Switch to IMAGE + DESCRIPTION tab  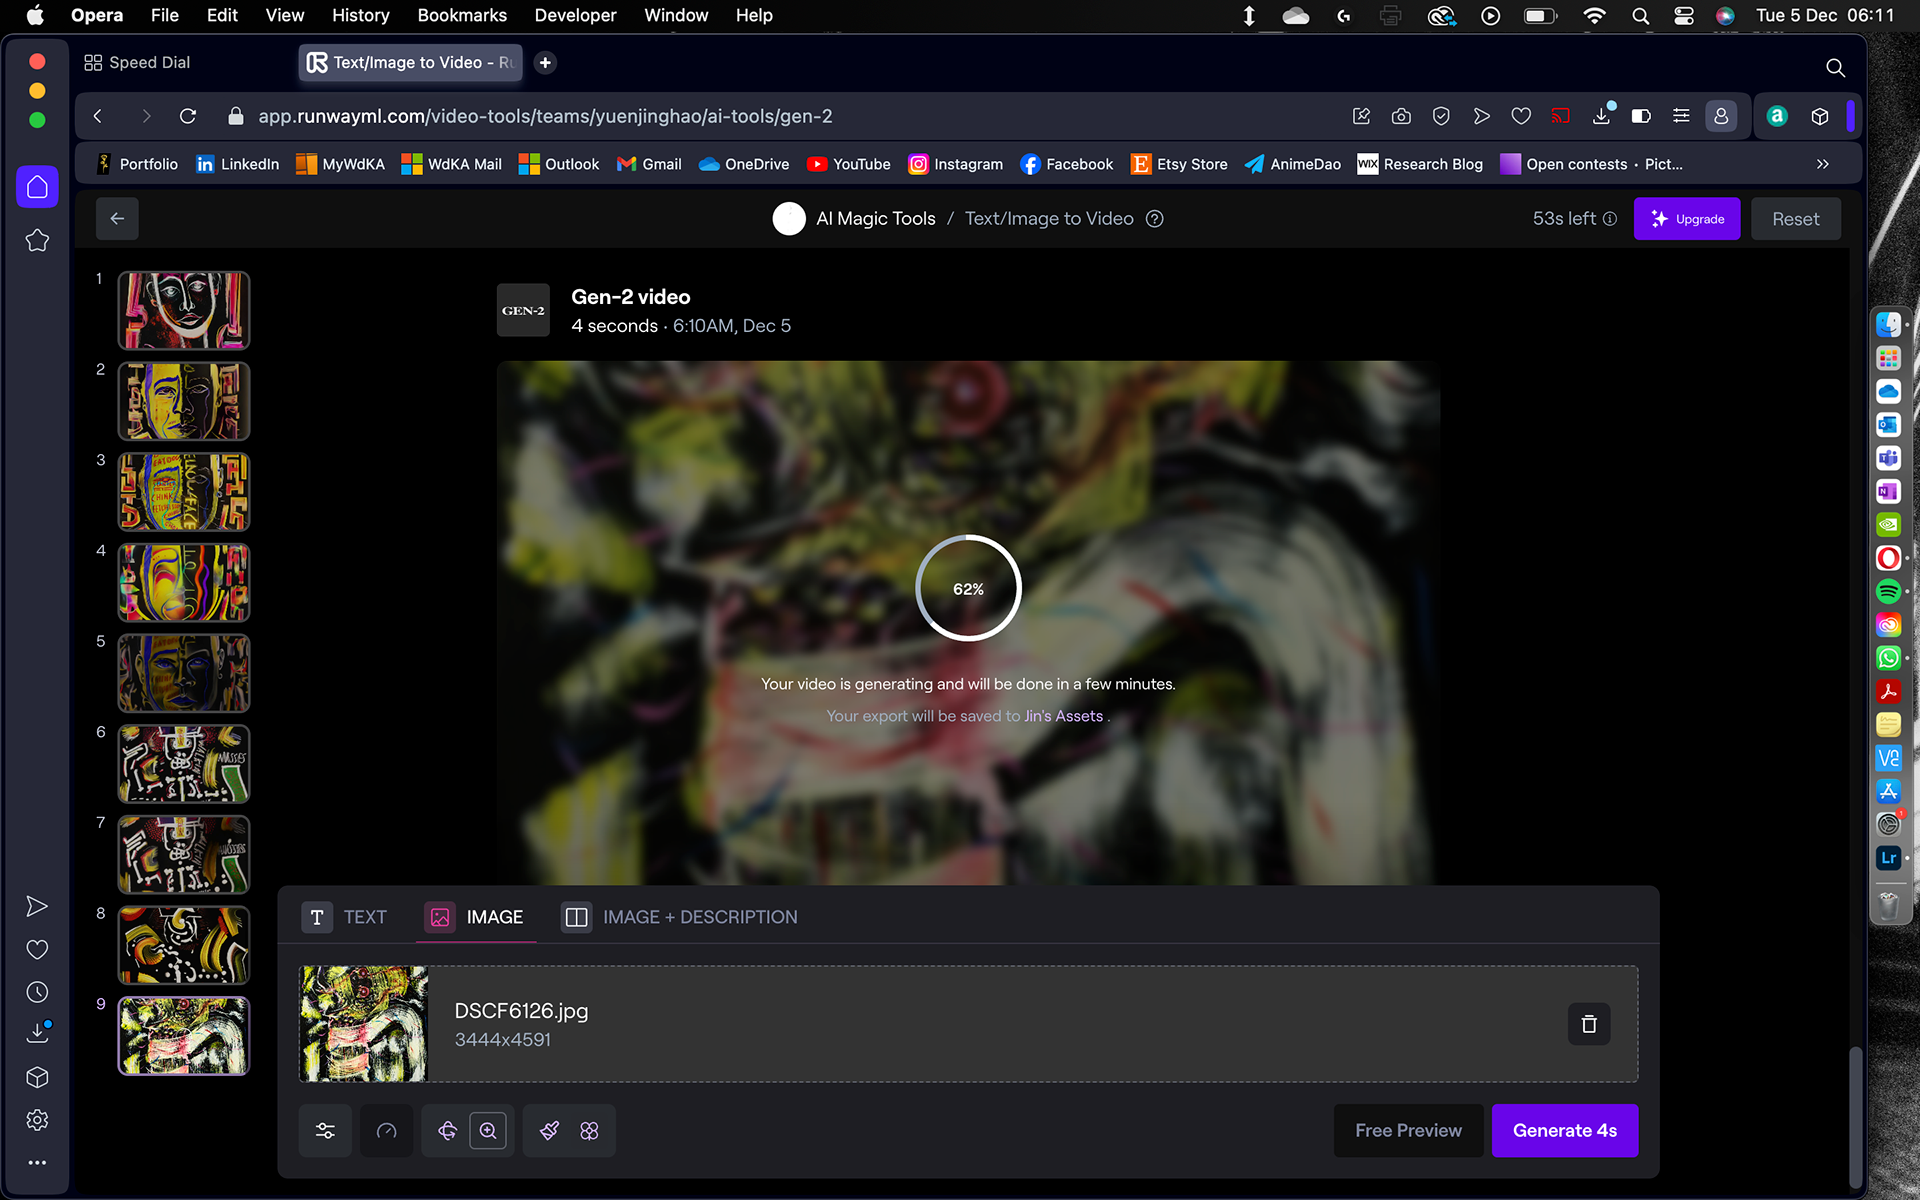point(680,917)
